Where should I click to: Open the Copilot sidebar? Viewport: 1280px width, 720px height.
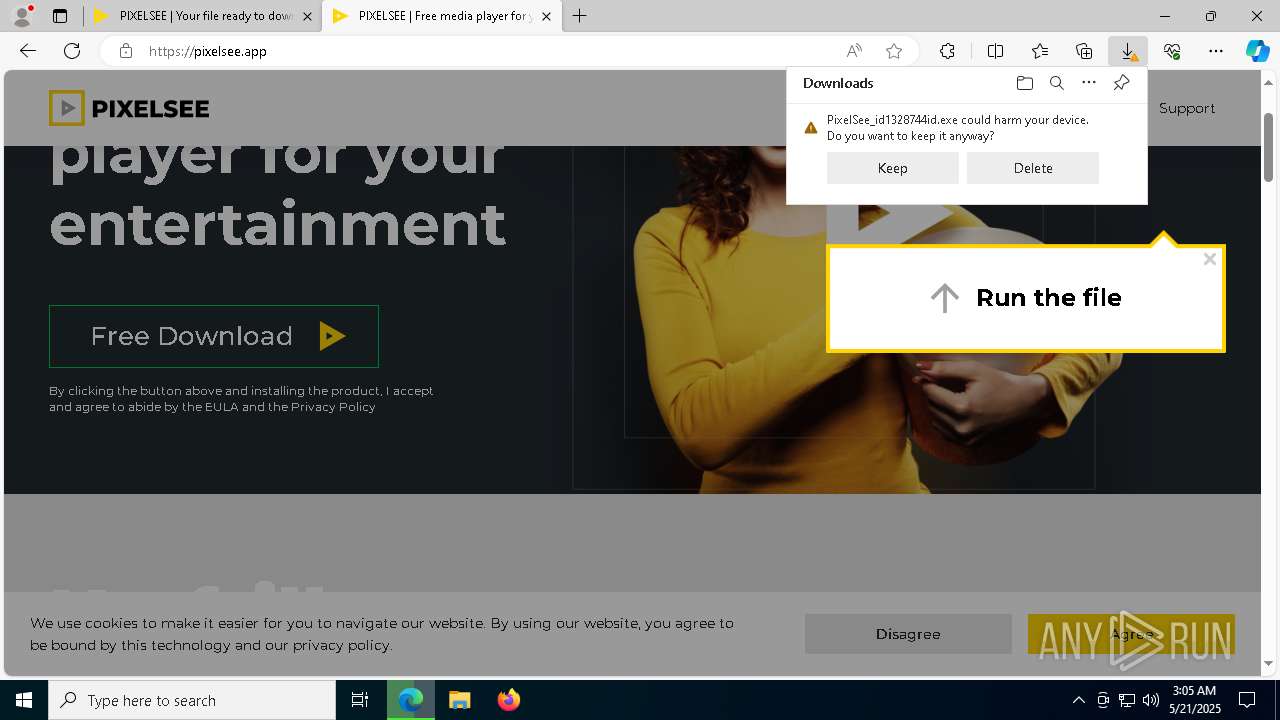point(1258,51)
